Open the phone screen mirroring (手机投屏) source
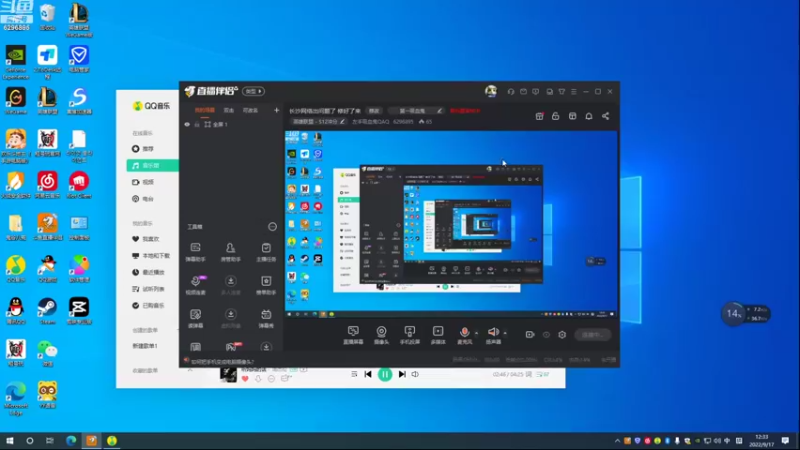This screenshot has width=800, height=450. [x=410, y=335]
